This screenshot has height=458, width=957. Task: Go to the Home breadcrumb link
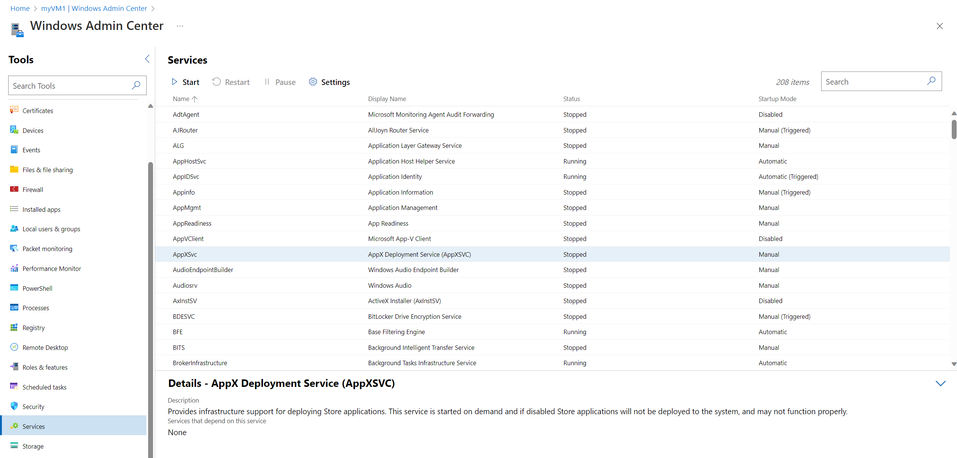[20, 9]
